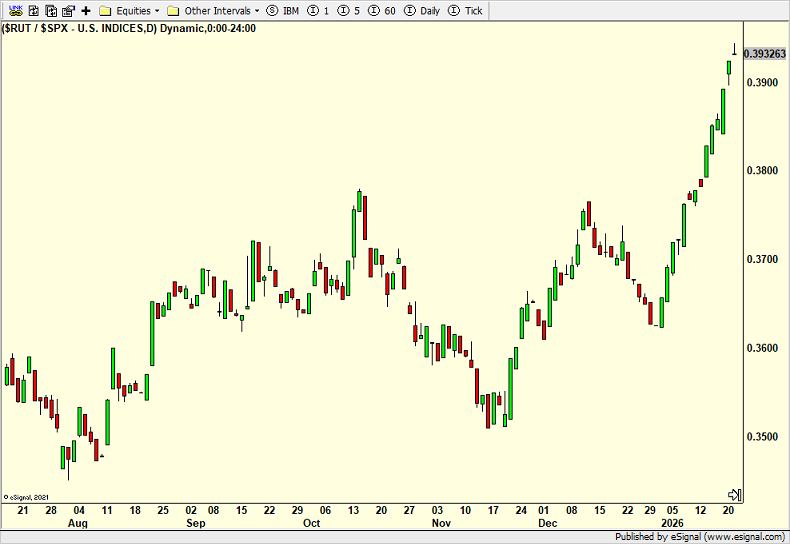Click the third toolbar icon with stacked pages
Screen dimensions: 790x544
(x=50, y=11)
